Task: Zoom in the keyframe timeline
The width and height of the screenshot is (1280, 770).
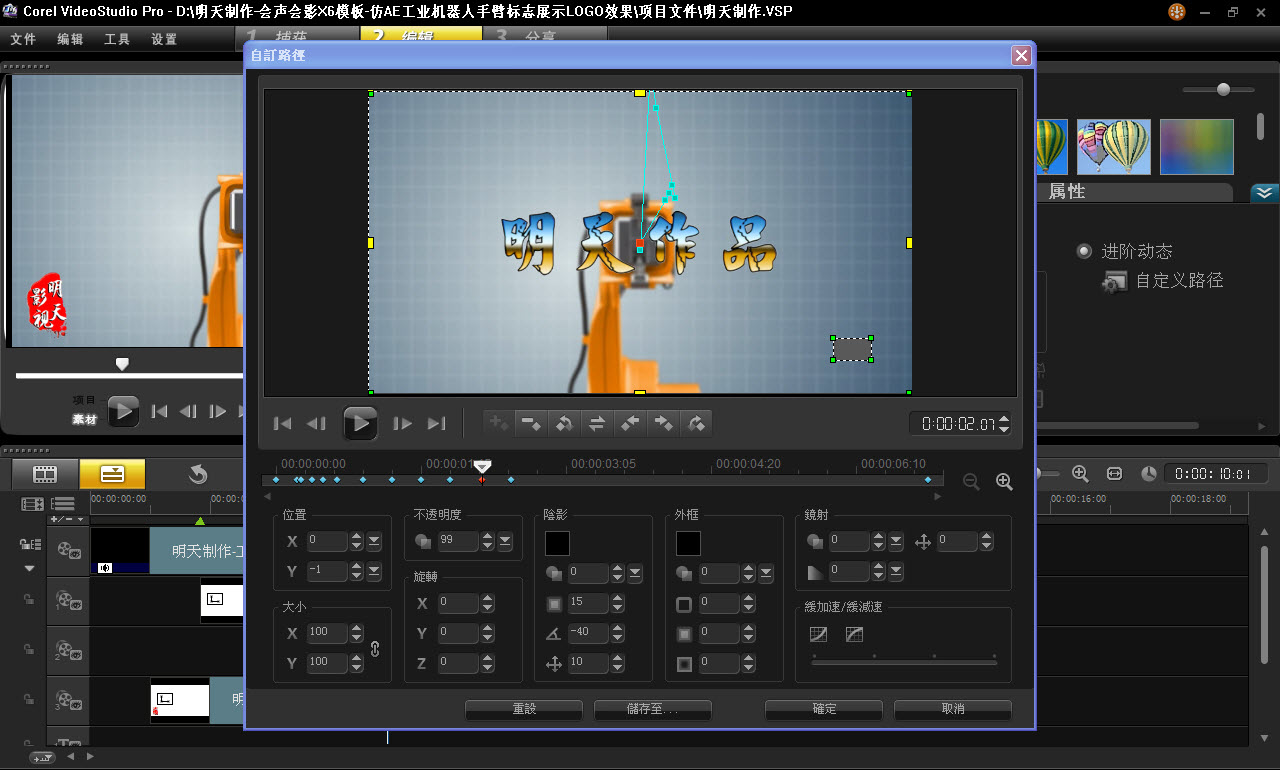Action: tap(1004, 481)
